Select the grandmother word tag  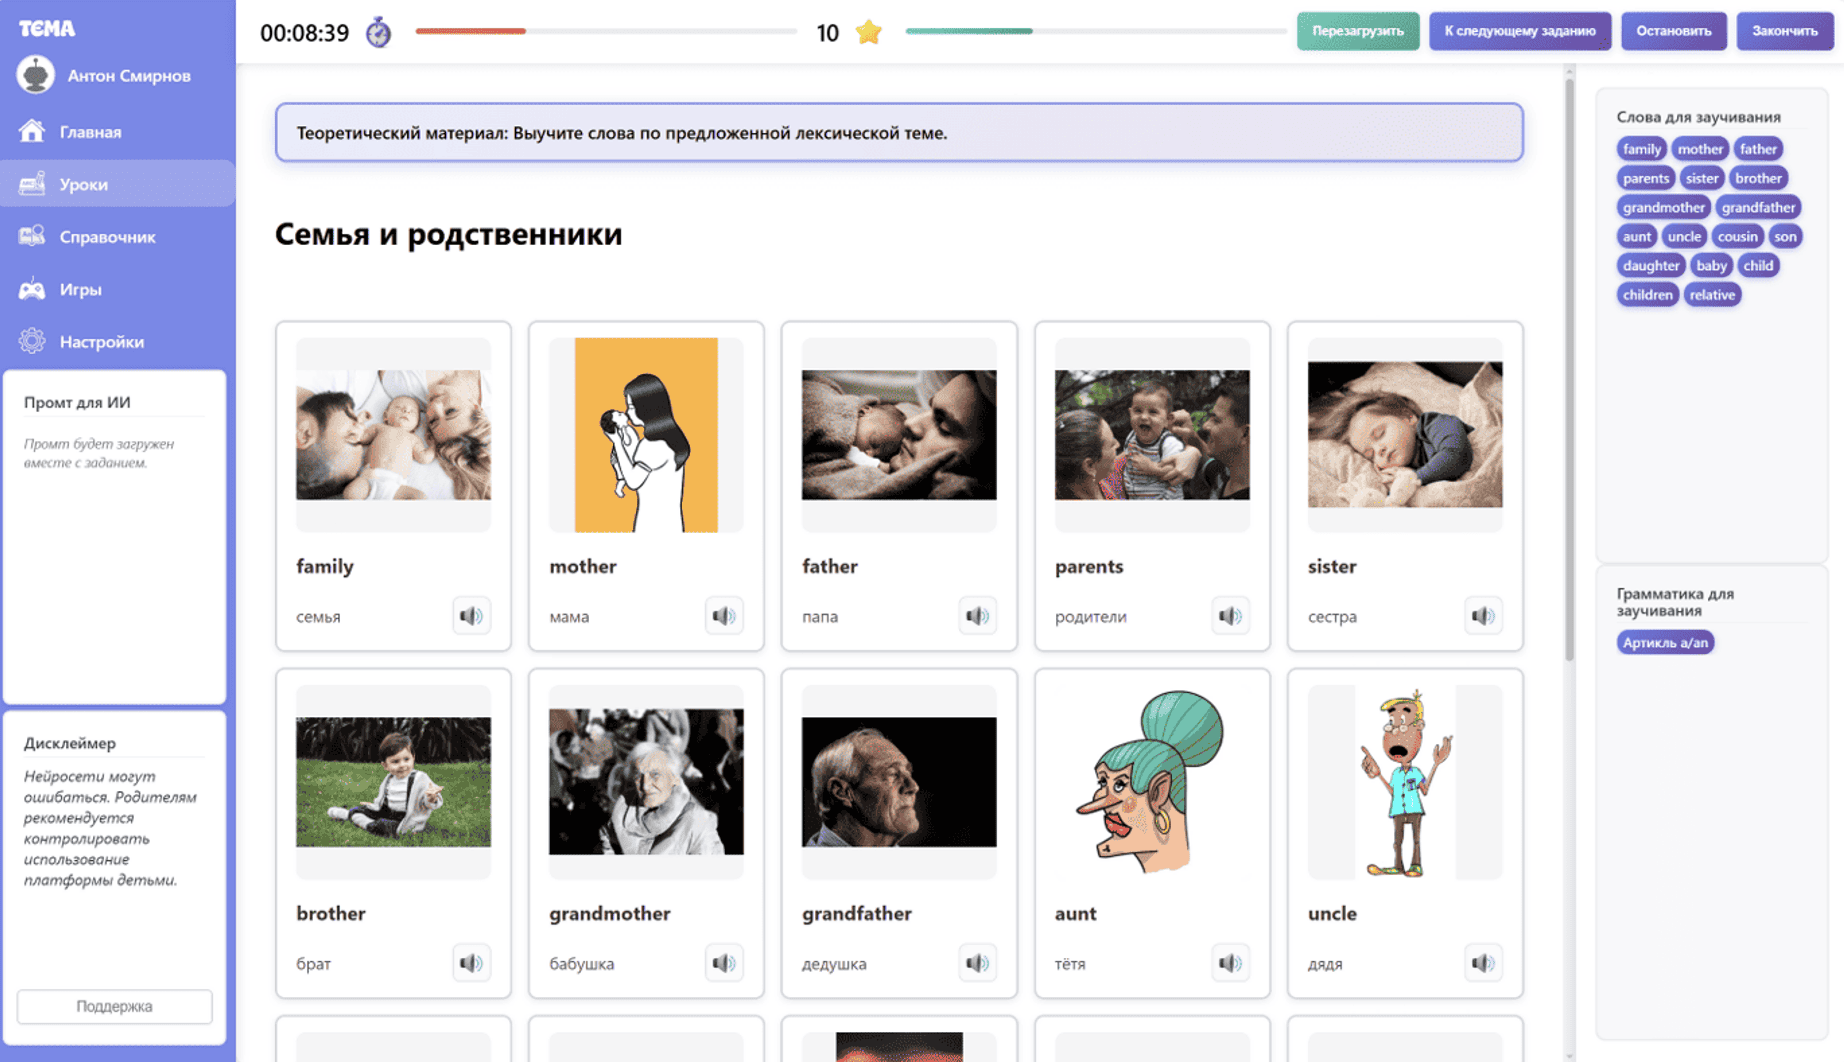click(1664, 207)
